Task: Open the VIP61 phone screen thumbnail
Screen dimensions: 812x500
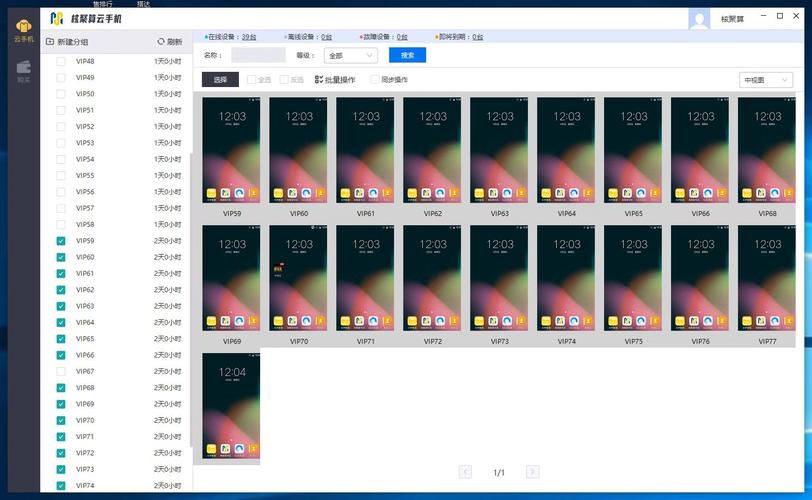Action: point(365,150)
